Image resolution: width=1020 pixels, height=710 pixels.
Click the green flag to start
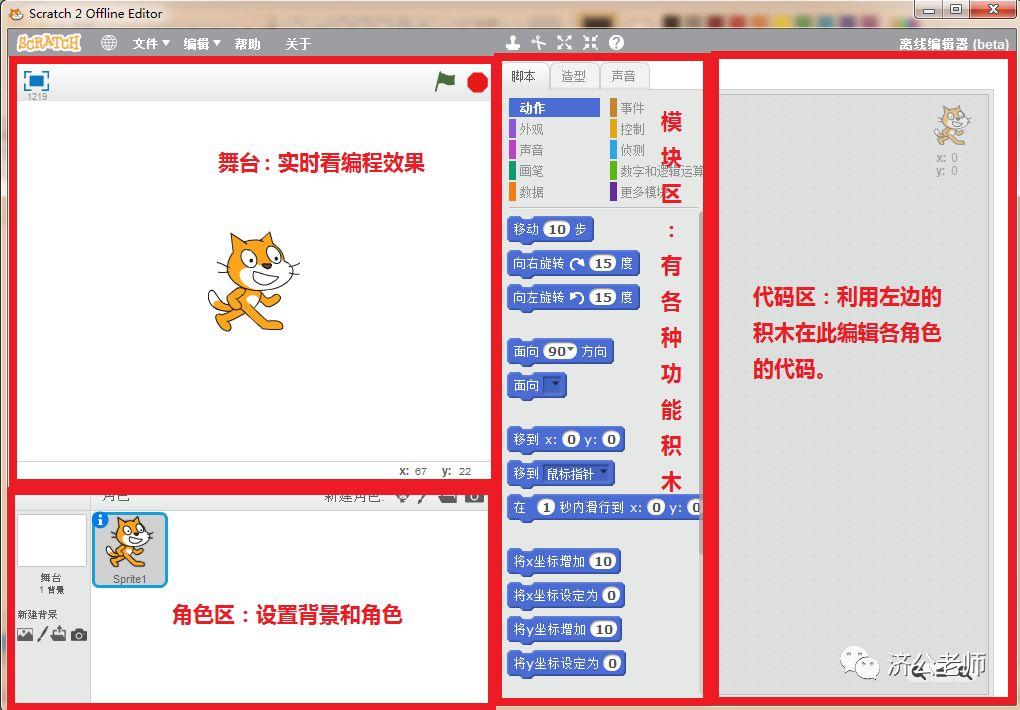(445, 82)
